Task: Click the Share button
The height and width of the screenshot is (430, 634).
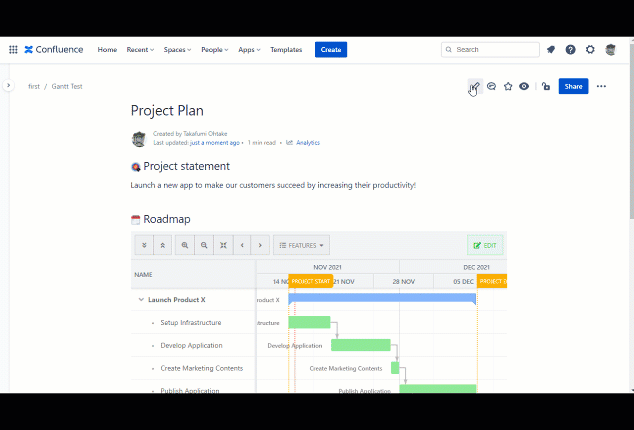Action: 573,87
